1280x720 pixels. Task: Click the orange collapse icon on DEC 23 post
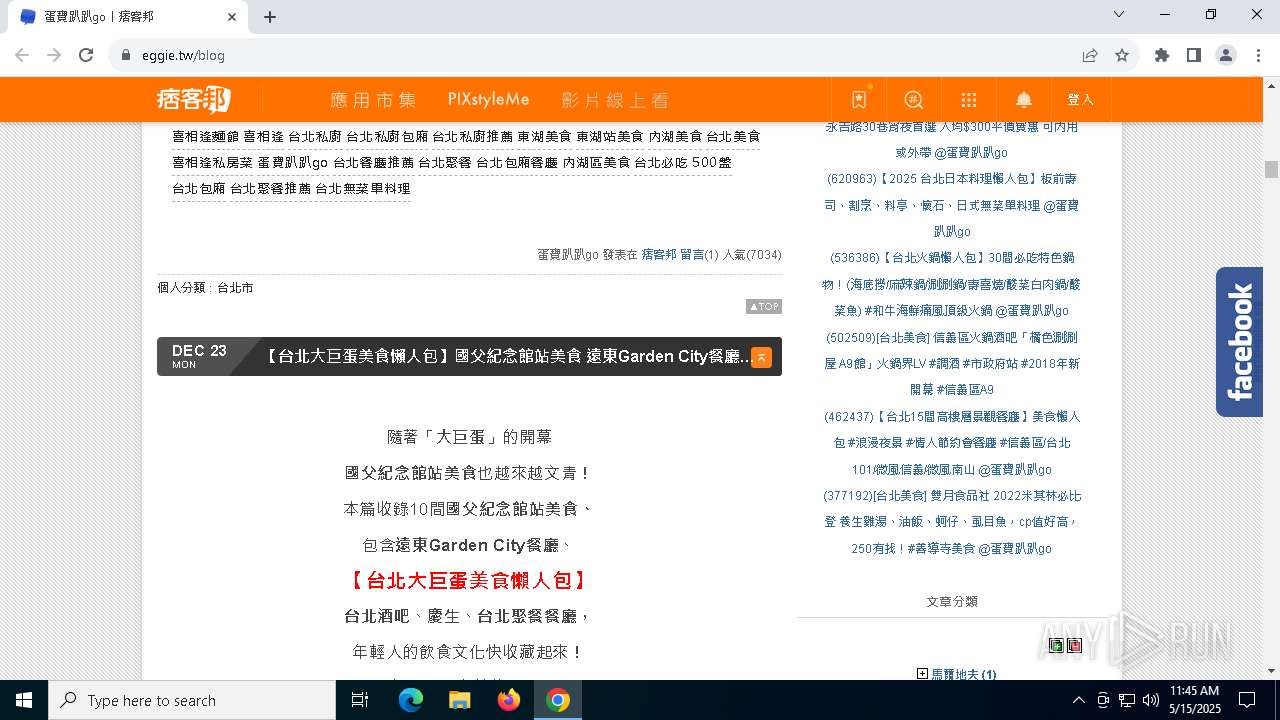click(x=761, y=357)
